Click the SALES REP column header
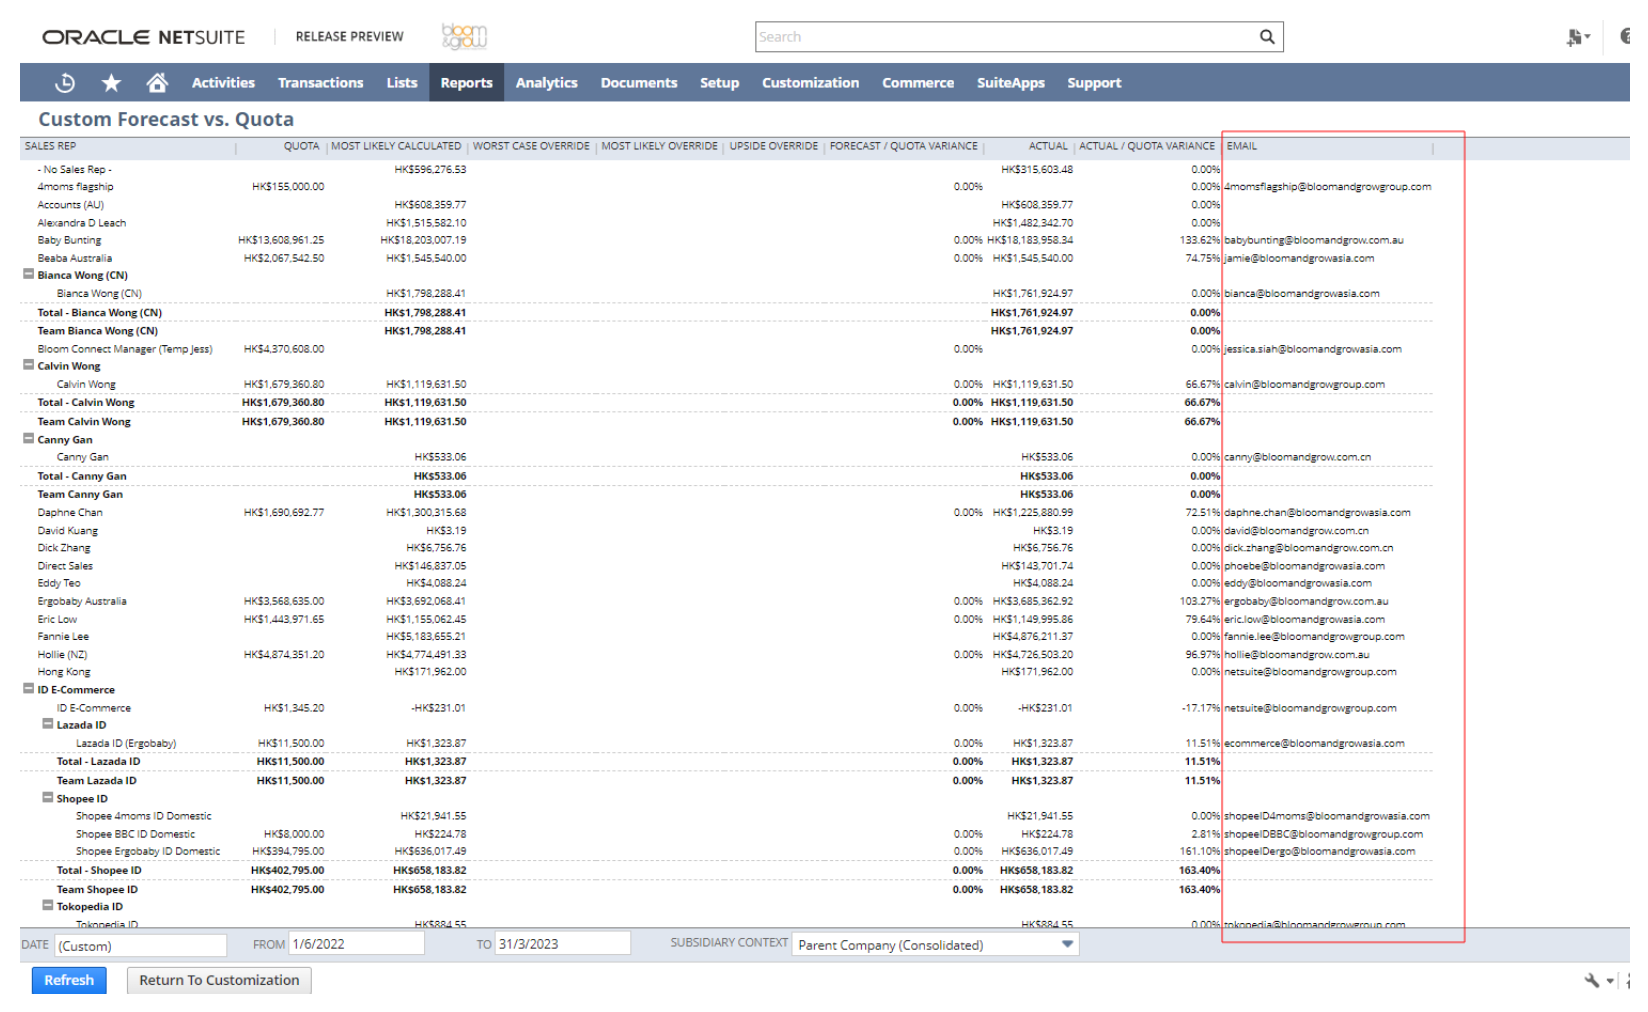1648x1012 pixels. click(x=50, y=146)
